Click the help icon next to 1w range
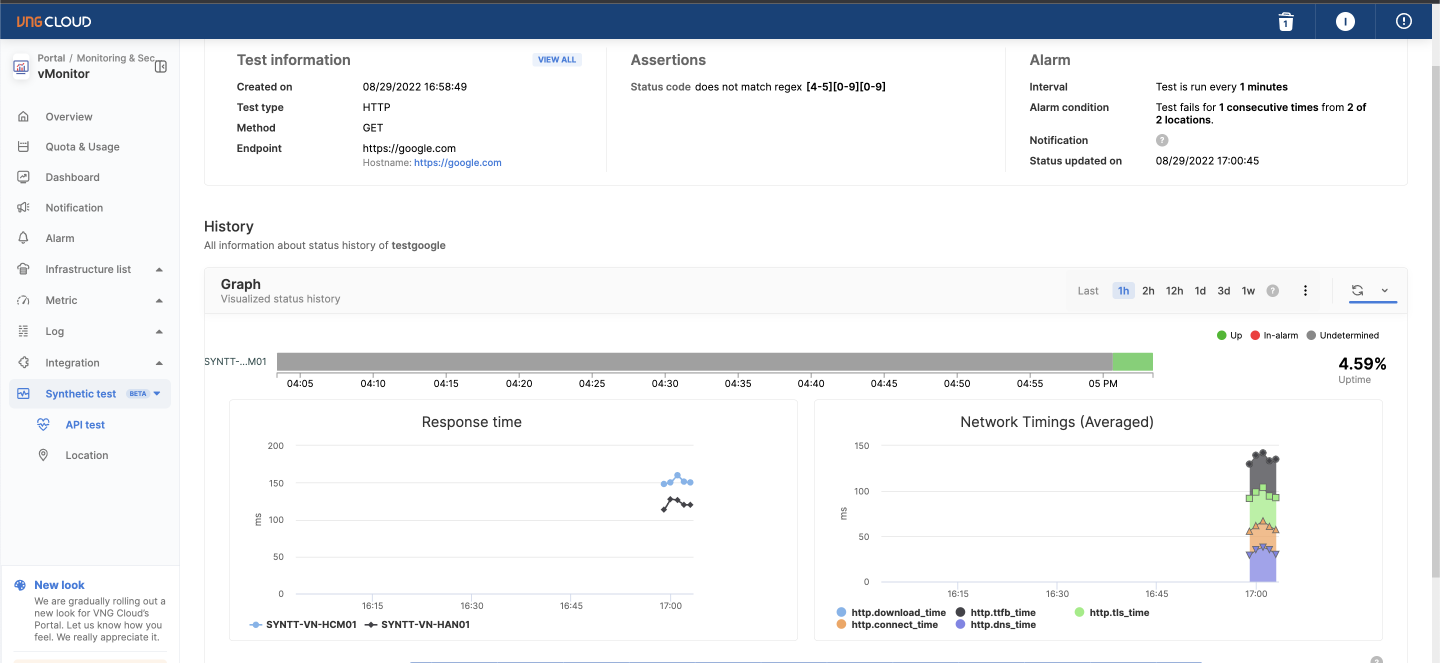 click(x=1273, y=291)
